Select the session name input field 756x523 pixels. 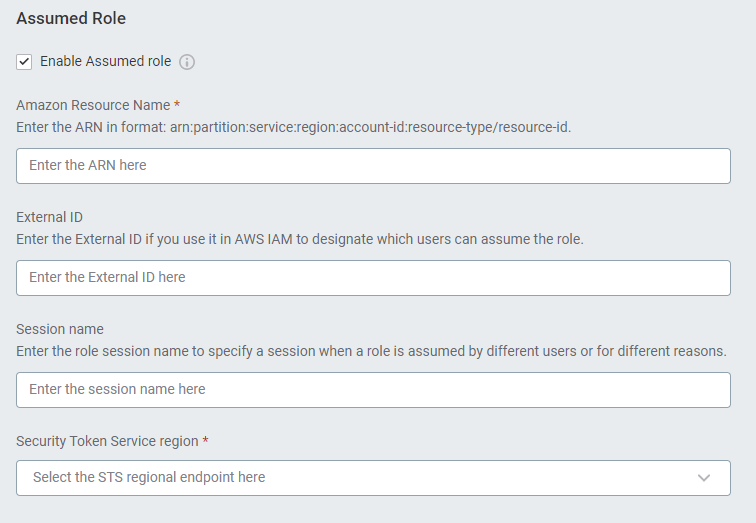pos(373,390)
